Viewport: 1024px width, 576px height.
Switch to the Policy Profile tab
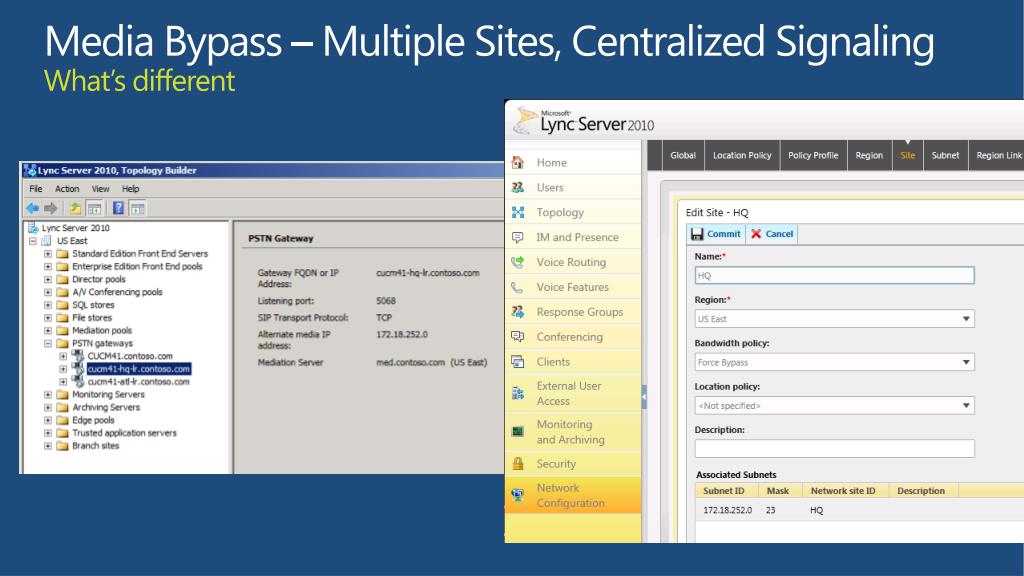[x=813, y=155]
